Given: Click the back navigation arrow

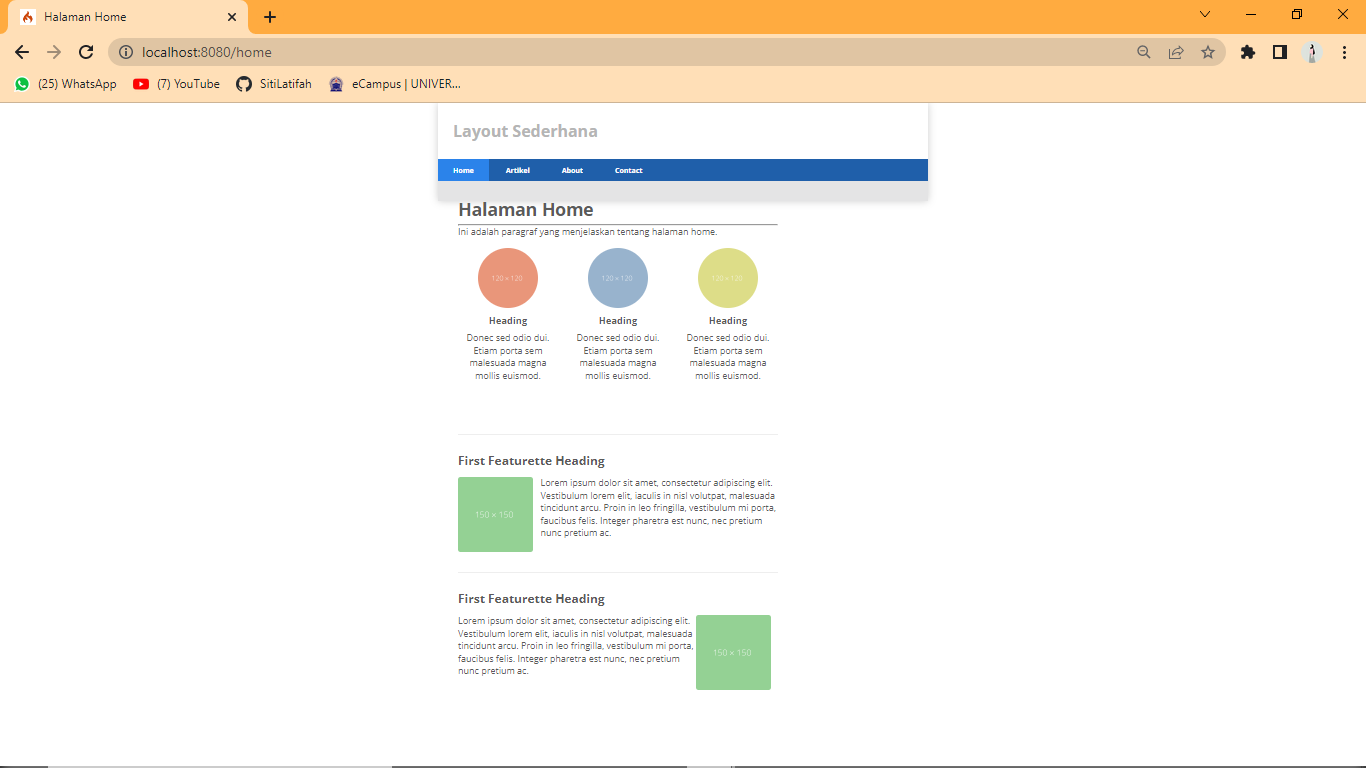Looking at the screenshot, I should 21,52.
